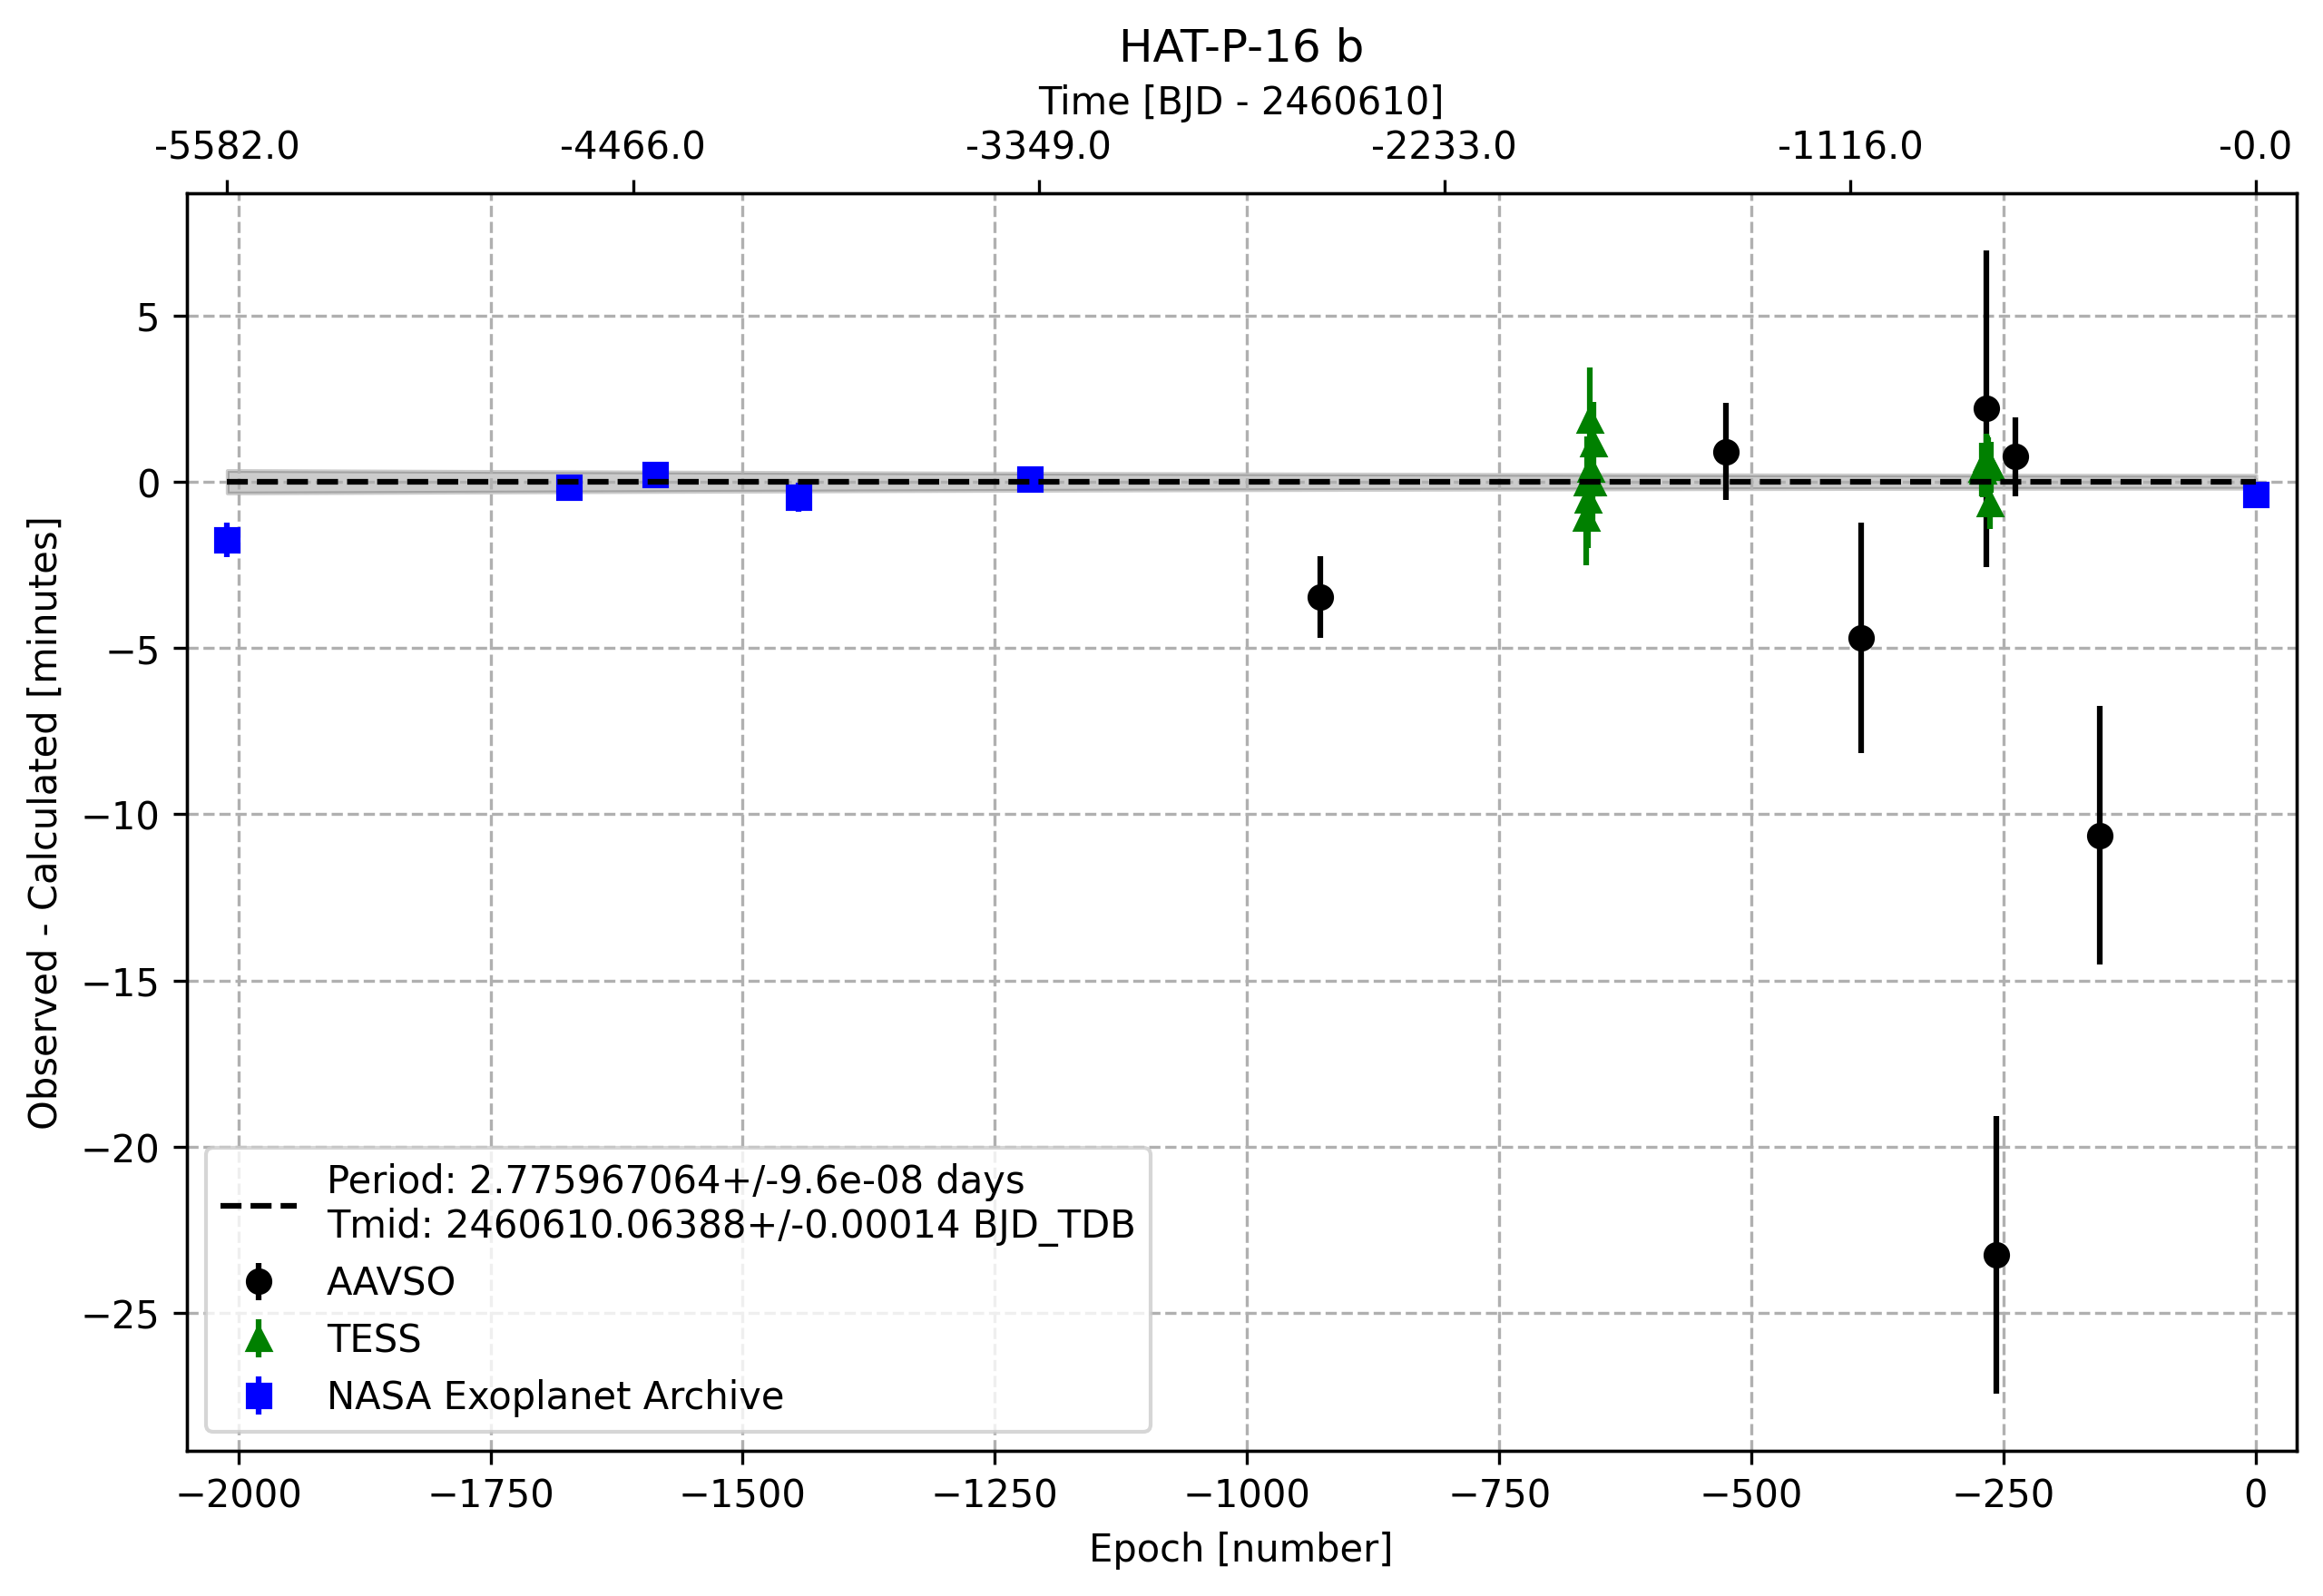Click the black circle AAVSO legend marker

tap(259, 1281)
